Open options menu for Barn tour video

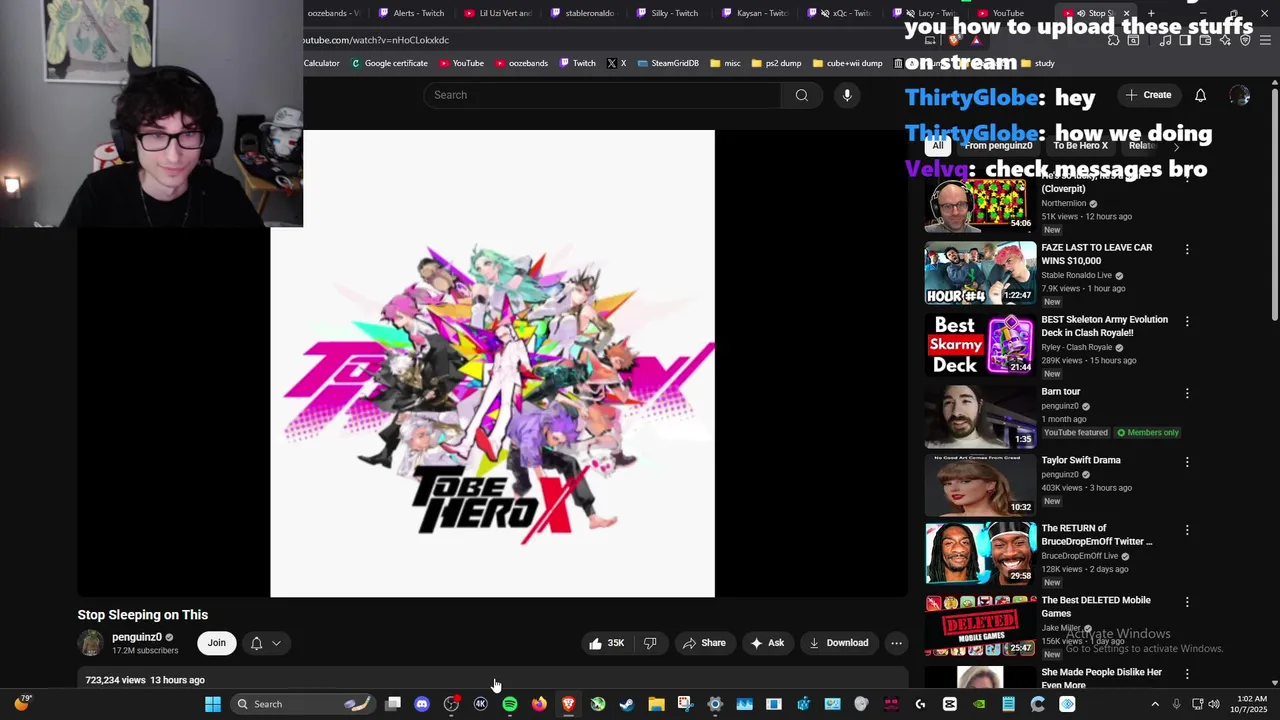click(x=1187, y=393)
